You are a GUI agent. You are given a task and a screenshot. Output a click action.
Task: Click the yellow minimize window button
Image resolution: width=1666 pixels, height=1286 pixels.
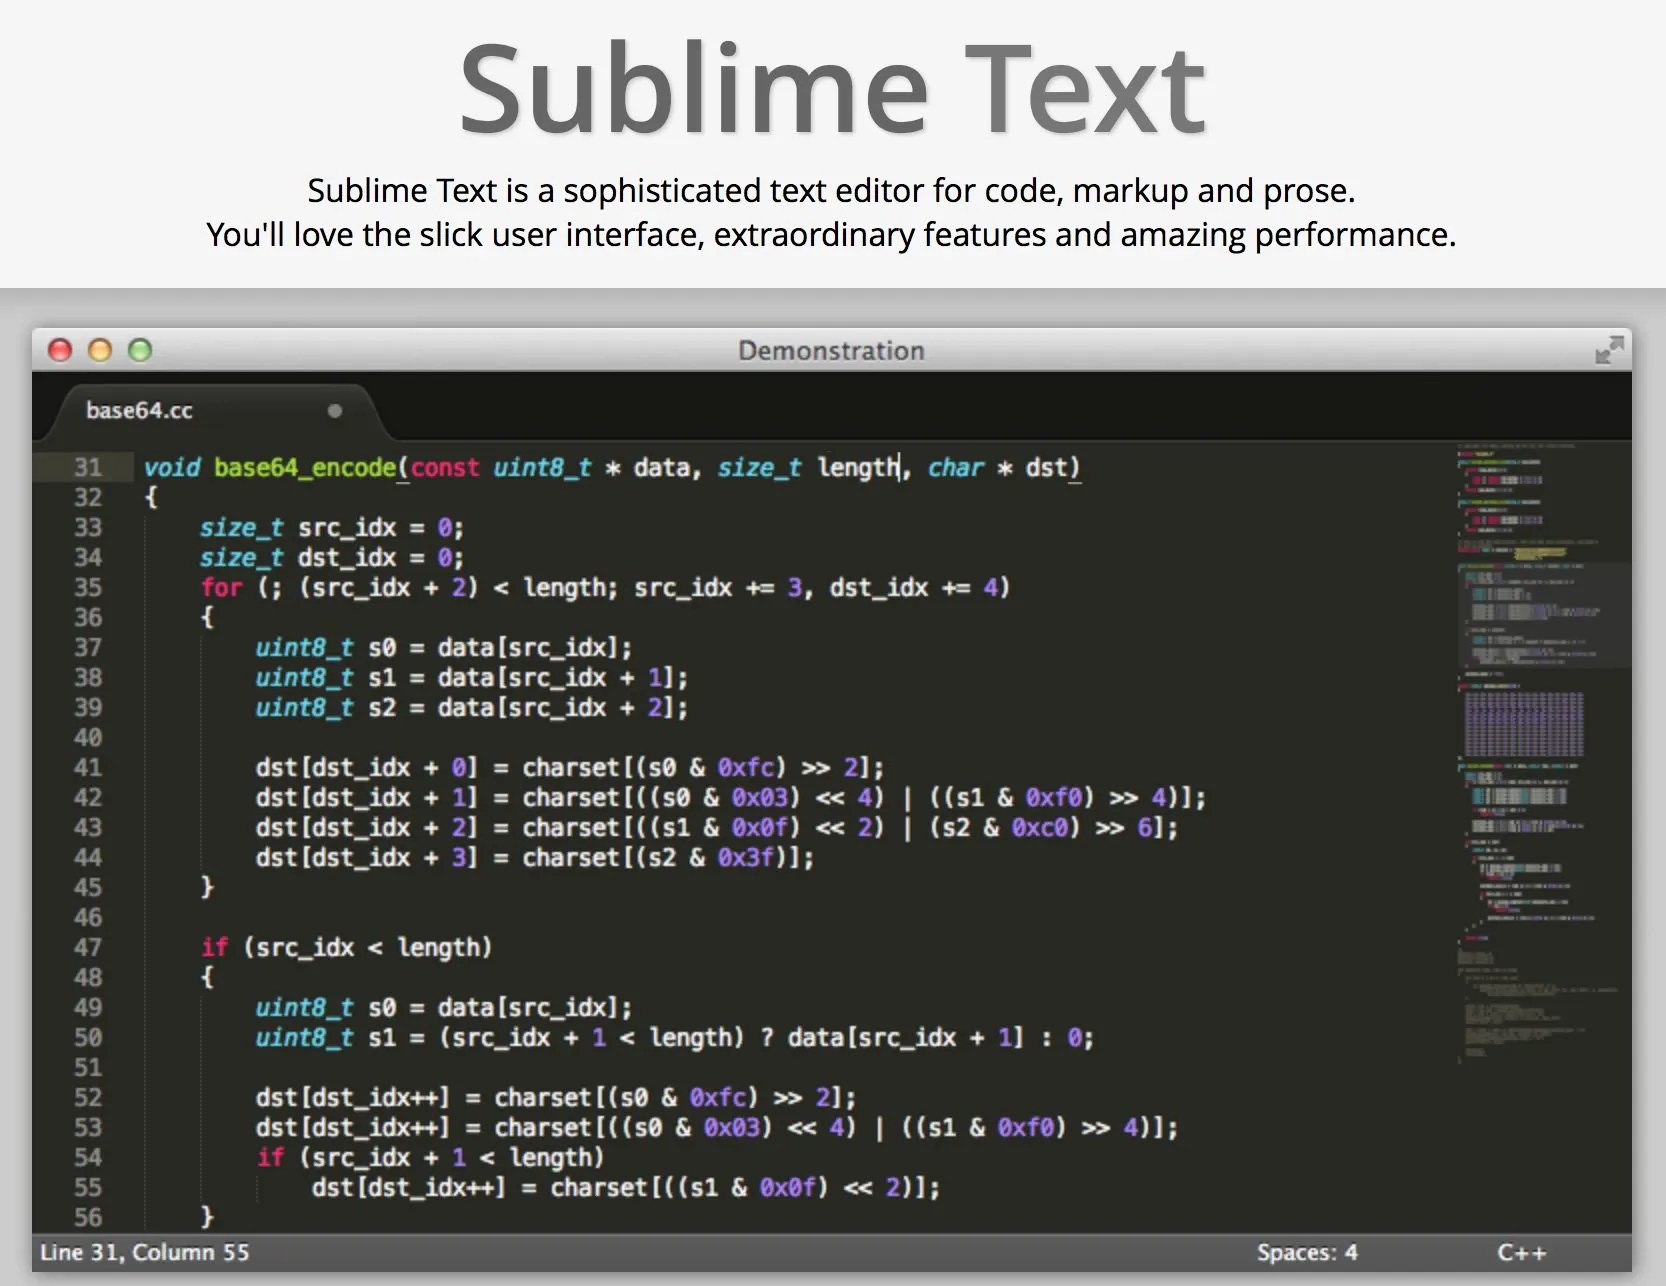pos(100,350)
